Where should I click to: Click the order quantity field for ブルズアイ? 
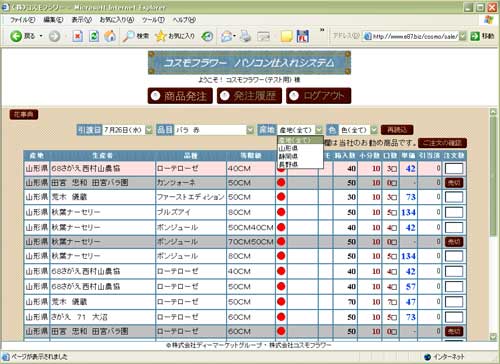(x=454, y=212)
